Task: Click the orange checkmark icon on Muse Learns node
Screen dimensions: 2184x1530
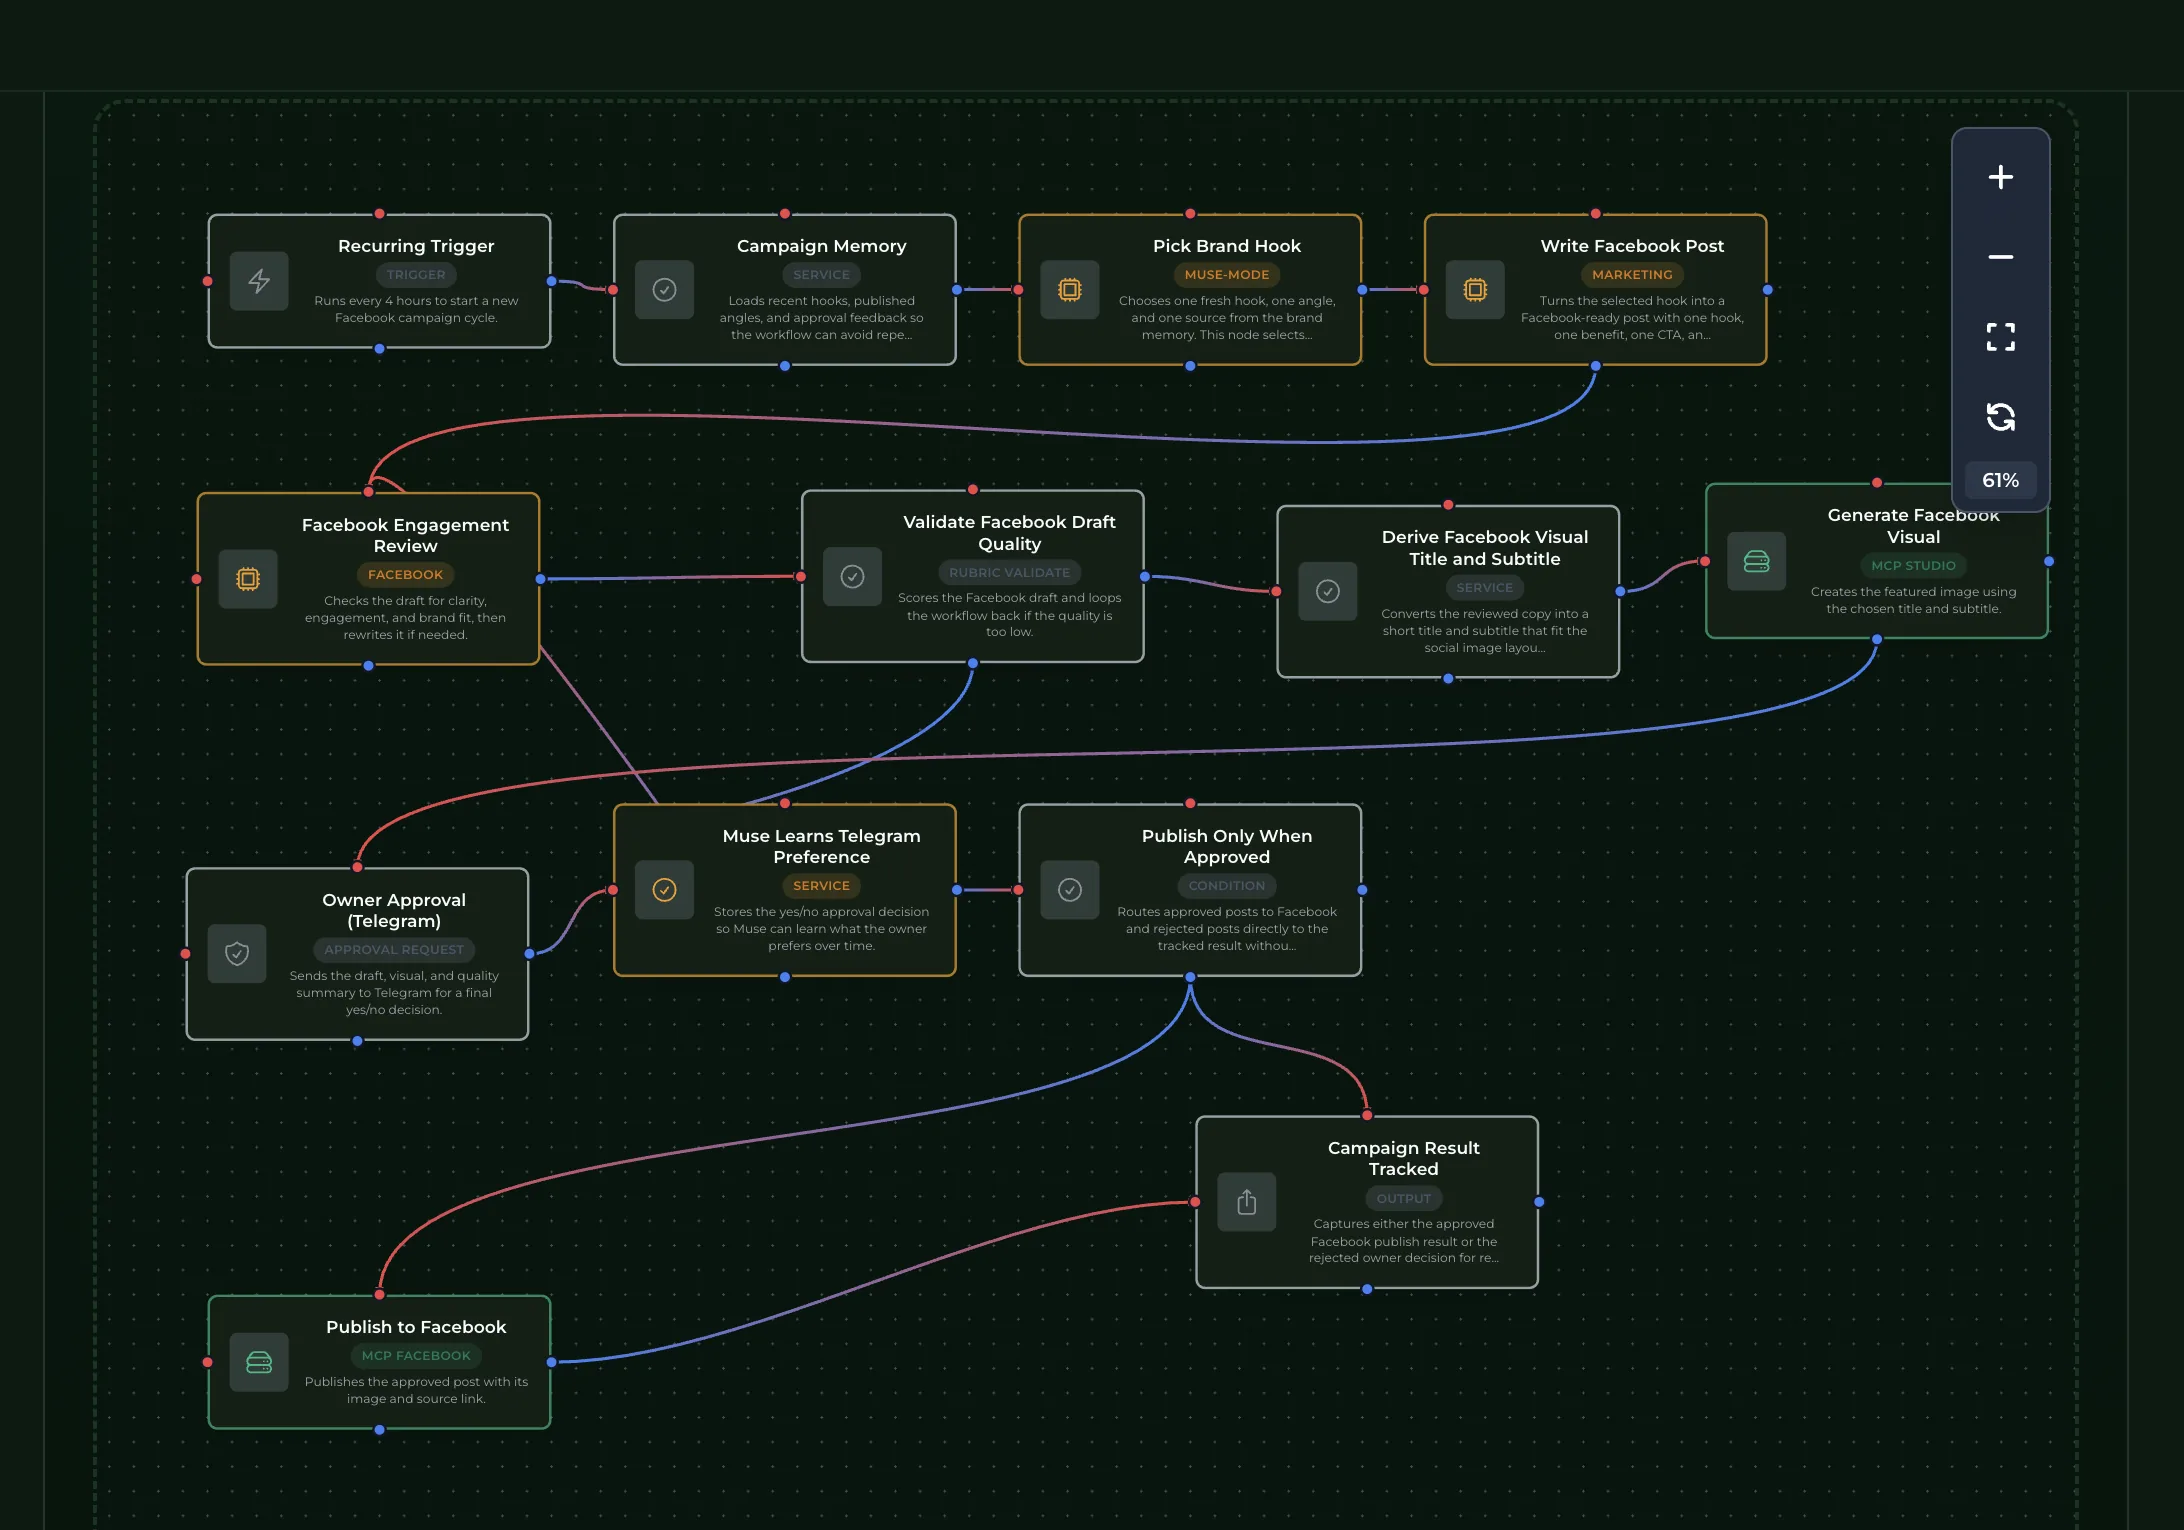Action: click(x=664, y=890)
